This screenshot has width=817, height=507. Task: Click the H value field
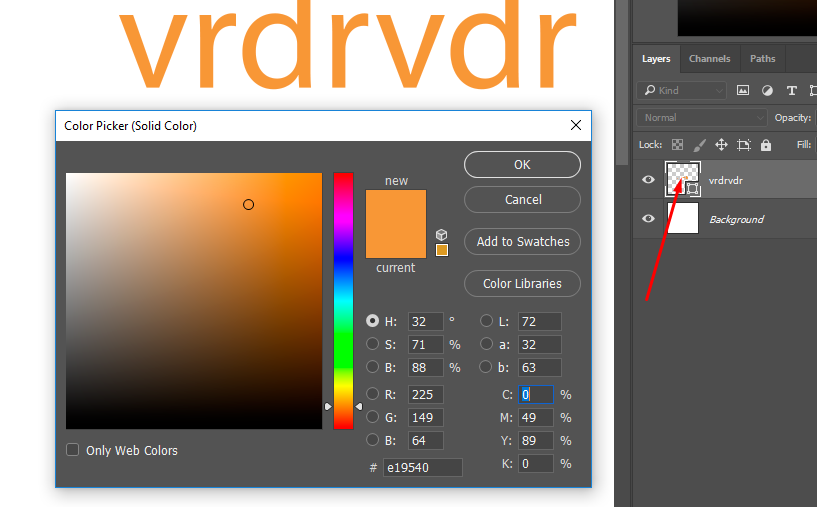point(425,321)
